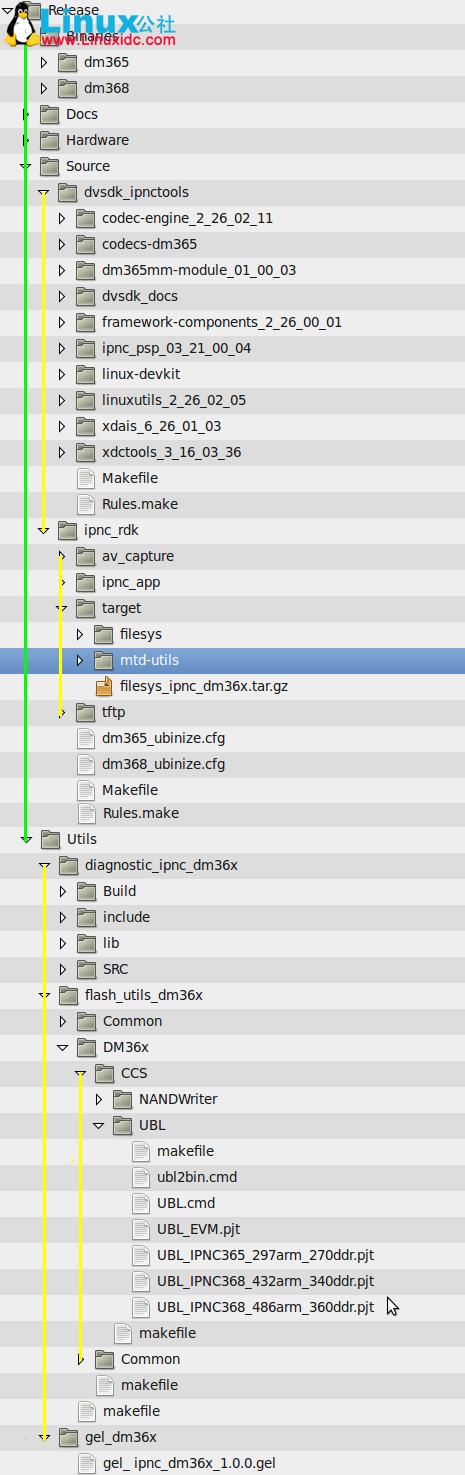Image resolution: width=465 pixels, height=1475 pixels.
Task: Collapse the DM36x folder tree
Action: coord(62,1047)
